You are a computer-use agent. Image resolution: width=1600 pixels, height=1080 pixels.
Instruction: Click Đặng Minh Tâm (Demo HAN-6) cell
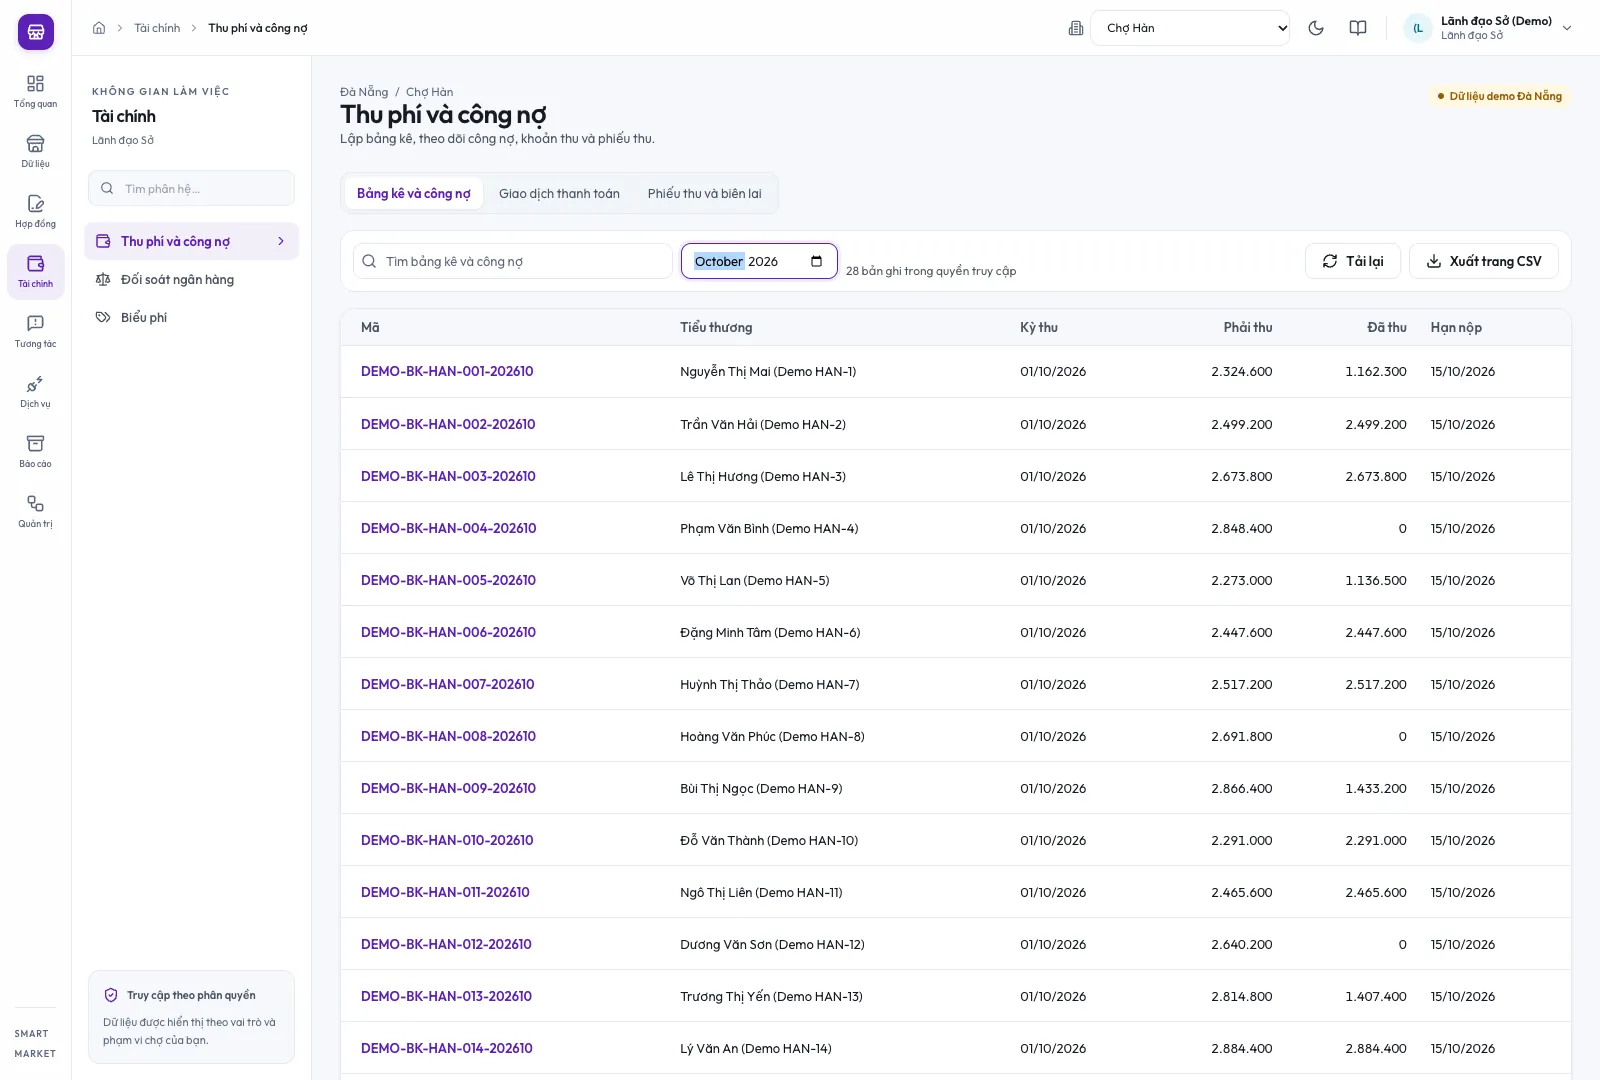click(x=770, y=632)
